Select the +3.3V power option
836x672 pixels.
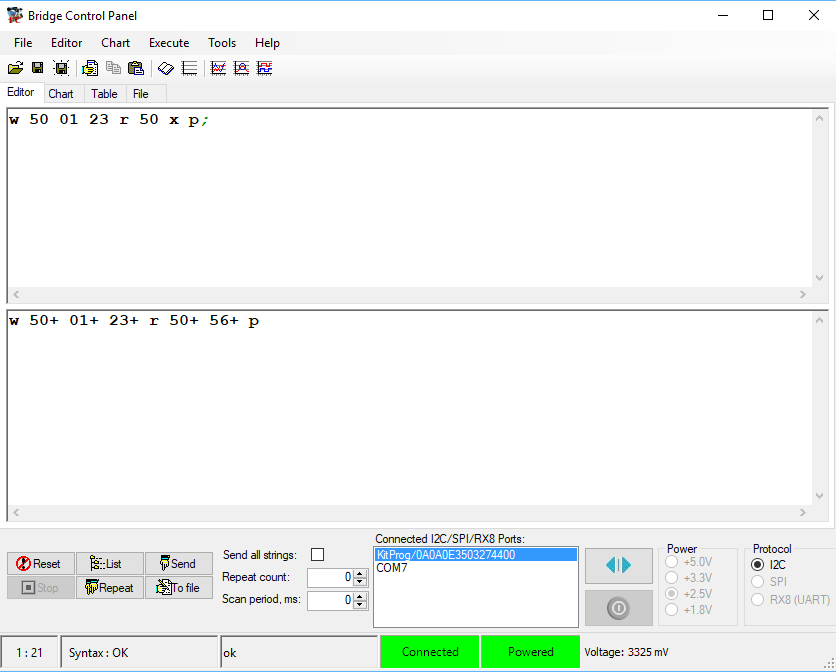672,578
